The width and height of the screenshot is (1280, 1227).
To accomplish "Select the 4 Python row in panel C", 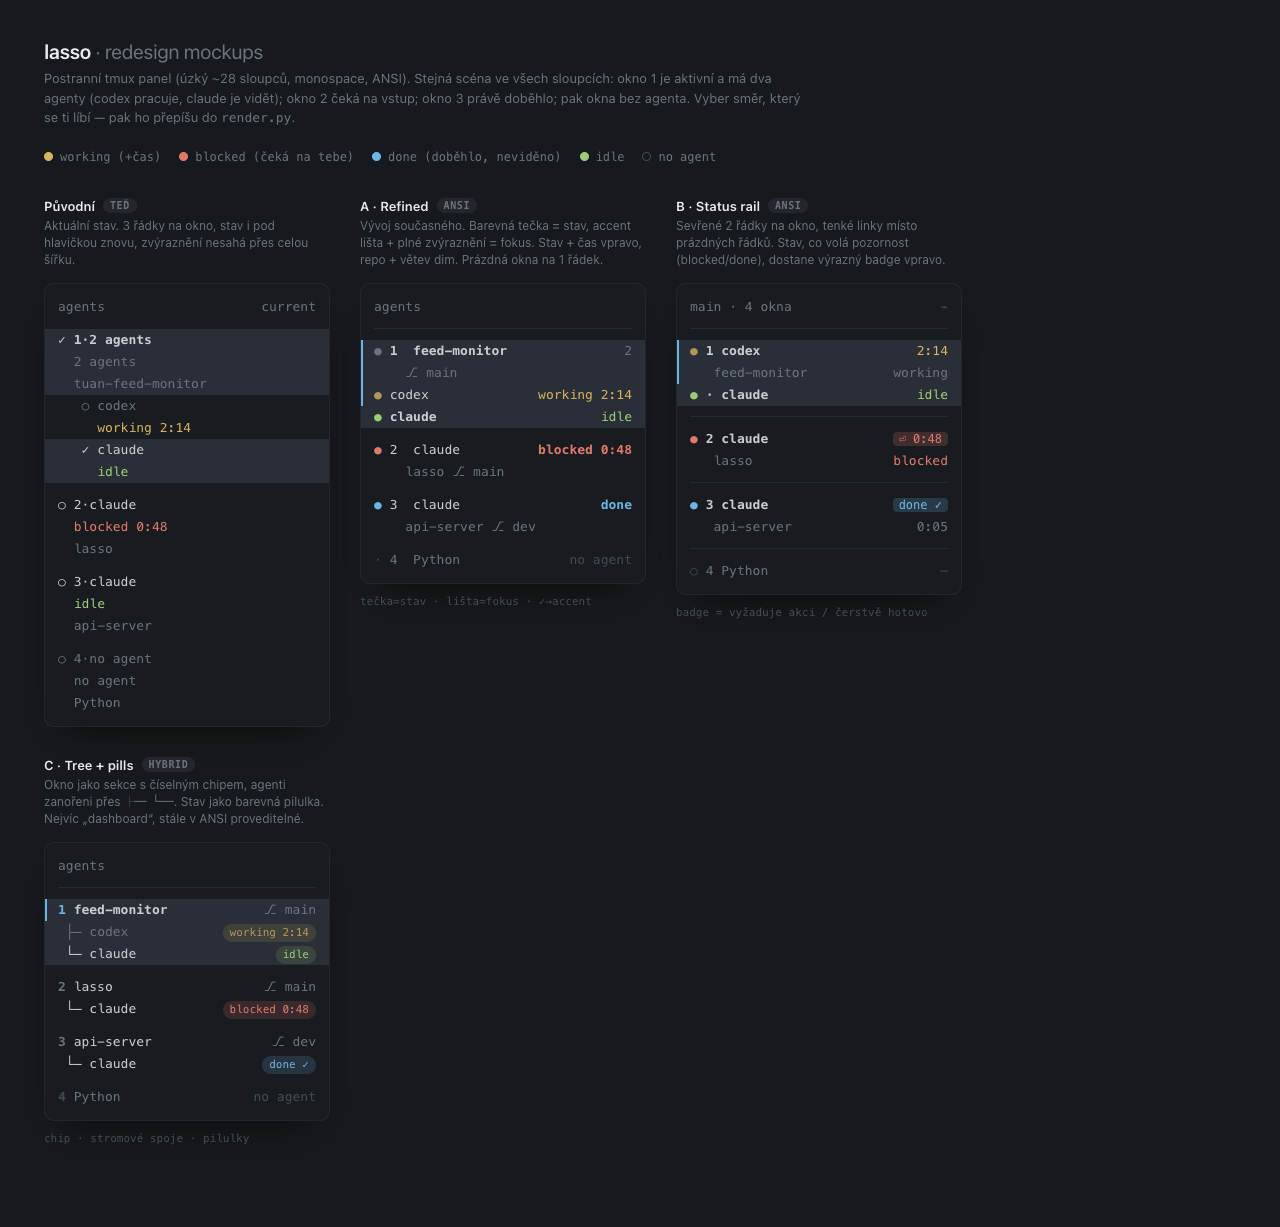I will click(x=187, y=1097).
